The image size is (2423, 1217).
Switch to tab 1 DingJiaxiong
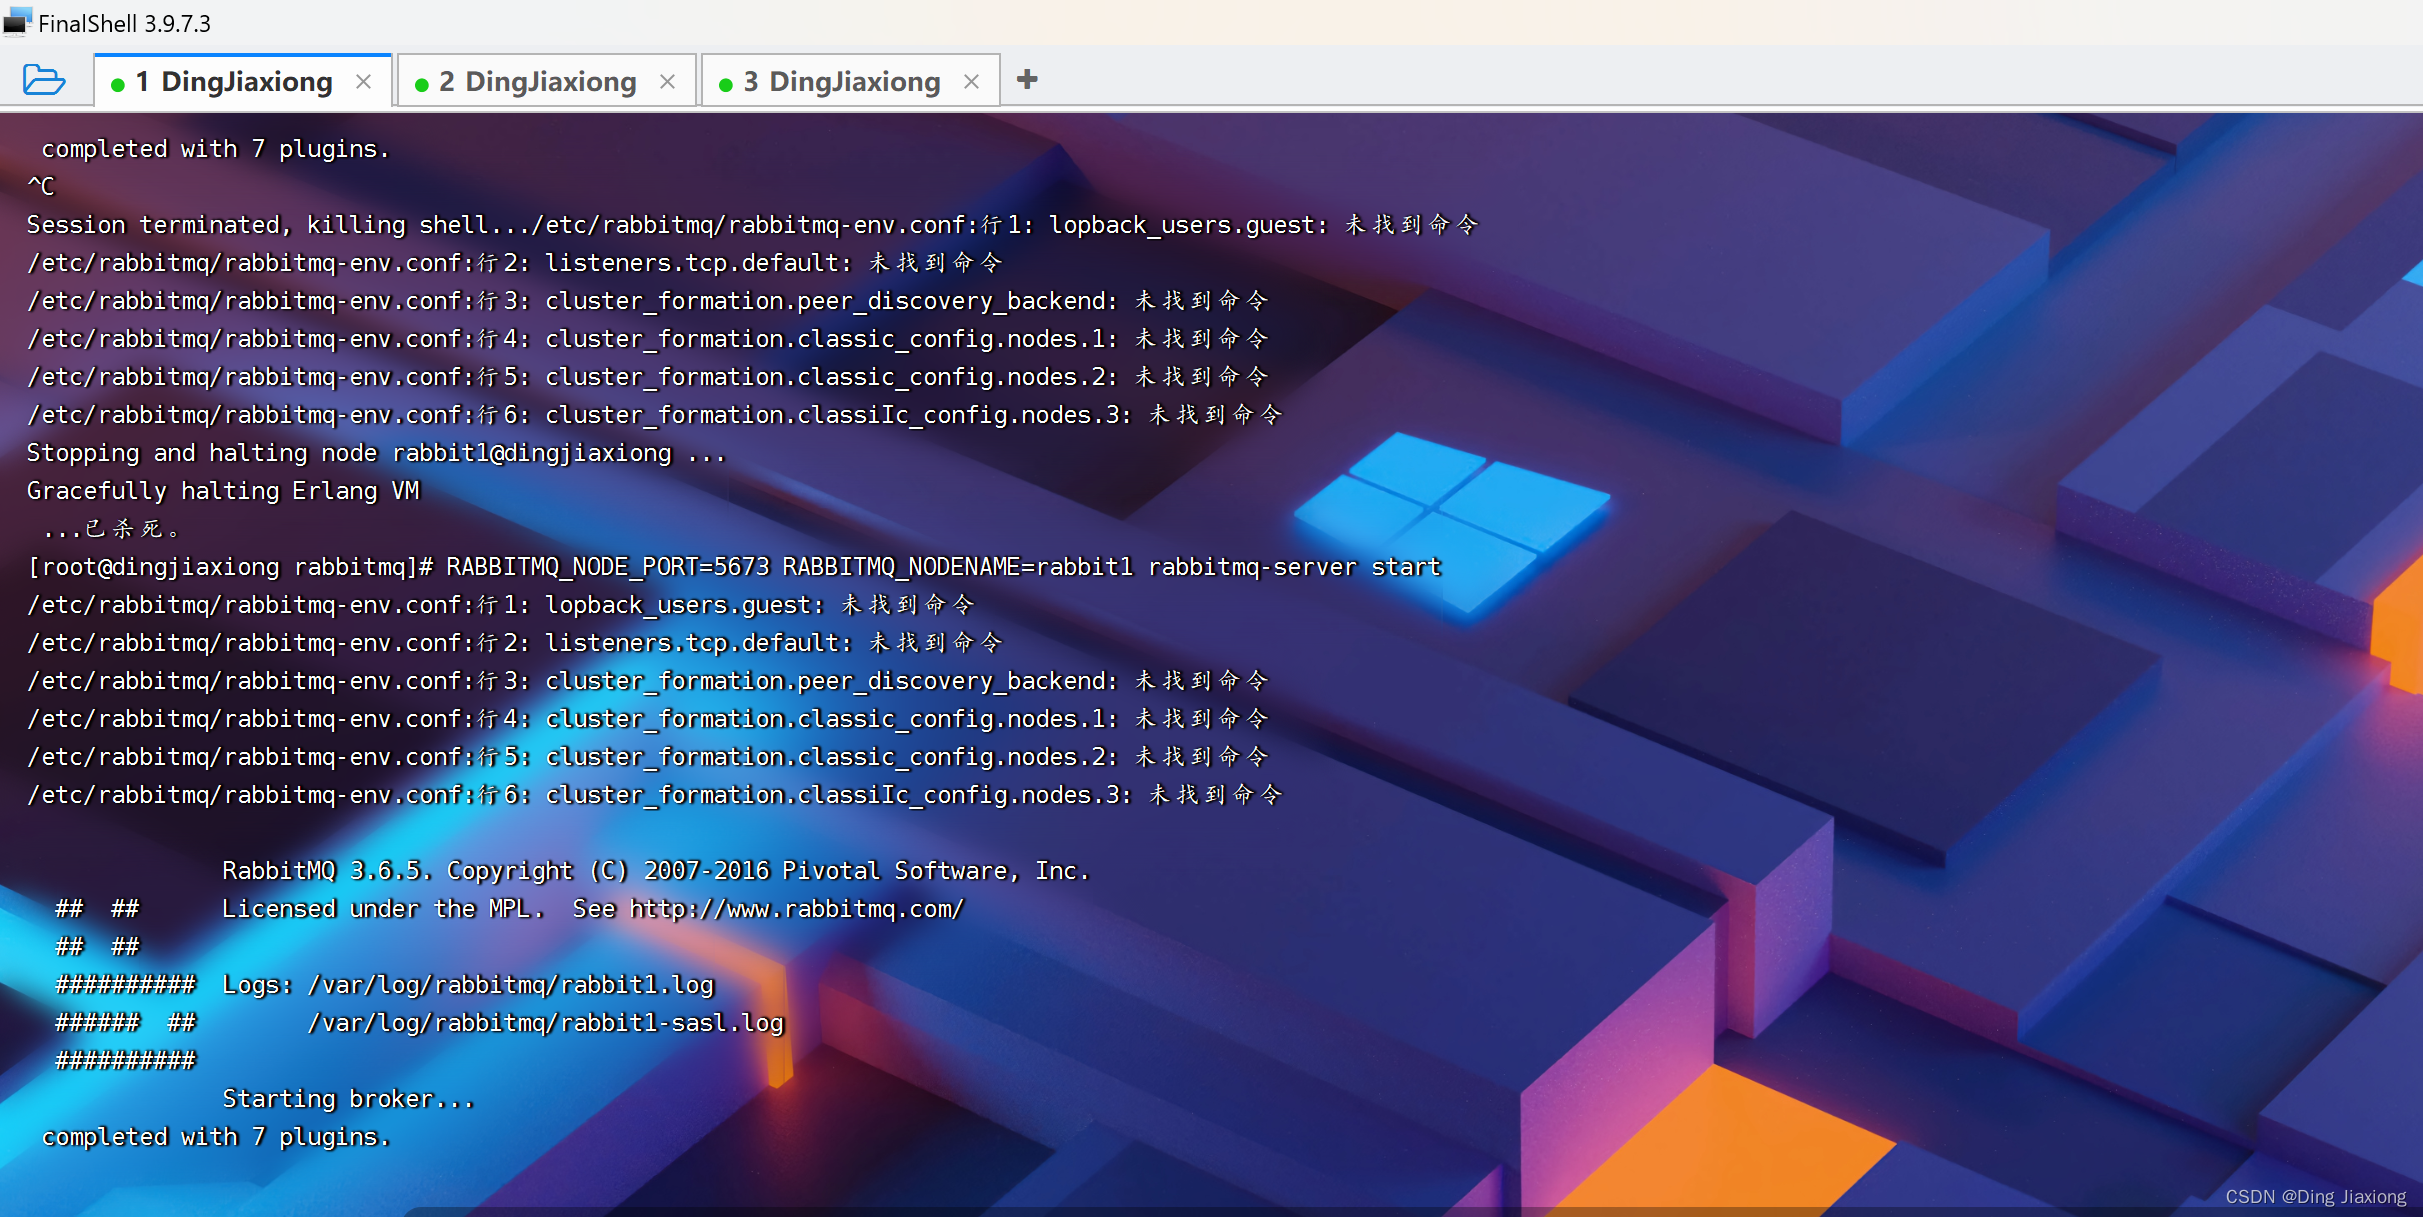click(242, 81)
